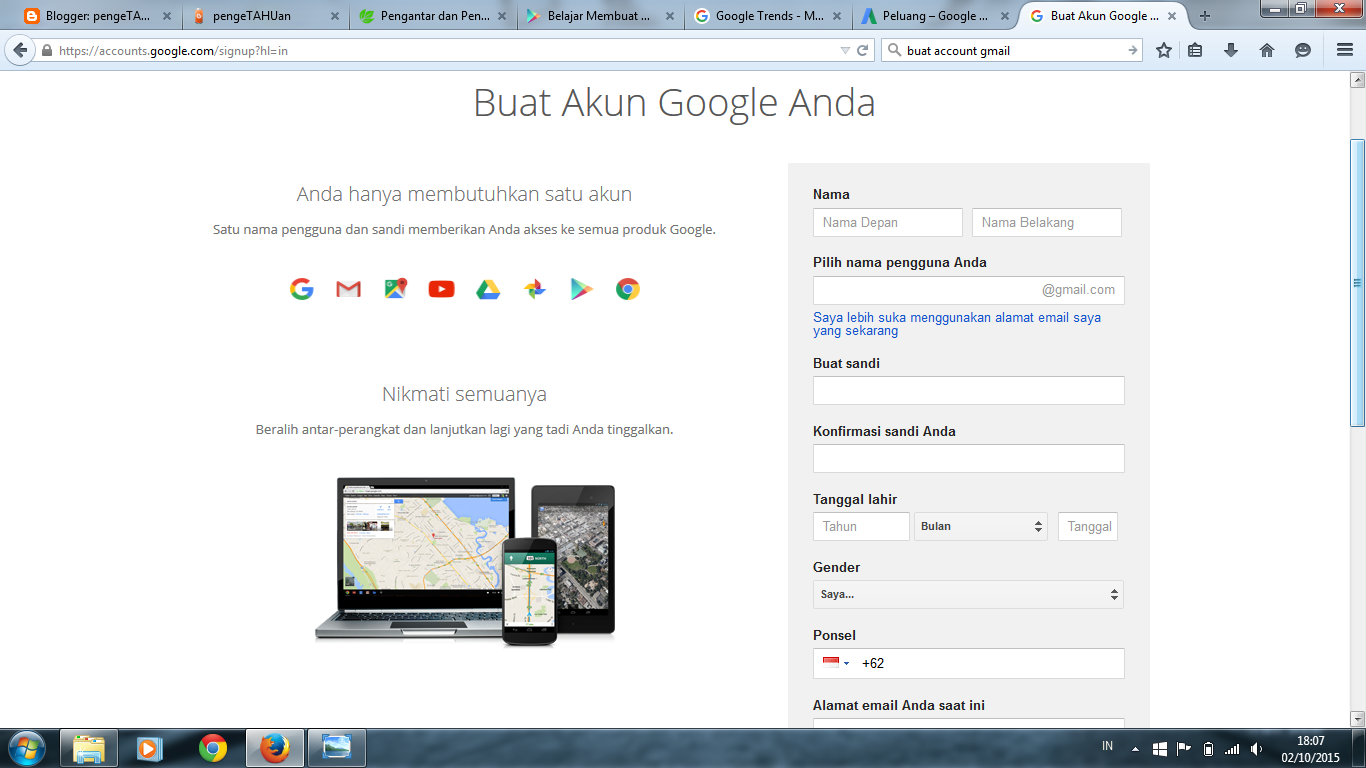Close the Buat Akun Google tab
The height and width of the screenshot is (768, 1366).
tap(1172, 16)
